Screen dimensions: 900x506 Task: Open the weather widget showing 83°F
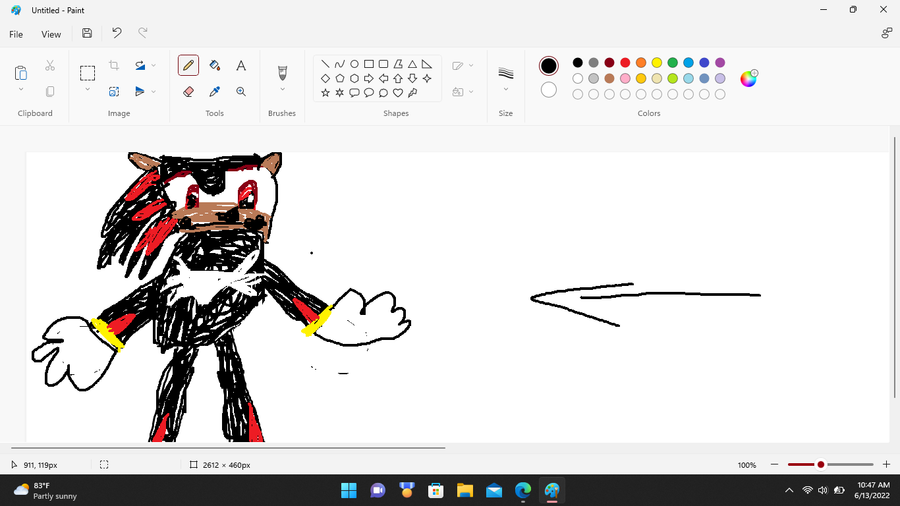[x=45, y=491]
